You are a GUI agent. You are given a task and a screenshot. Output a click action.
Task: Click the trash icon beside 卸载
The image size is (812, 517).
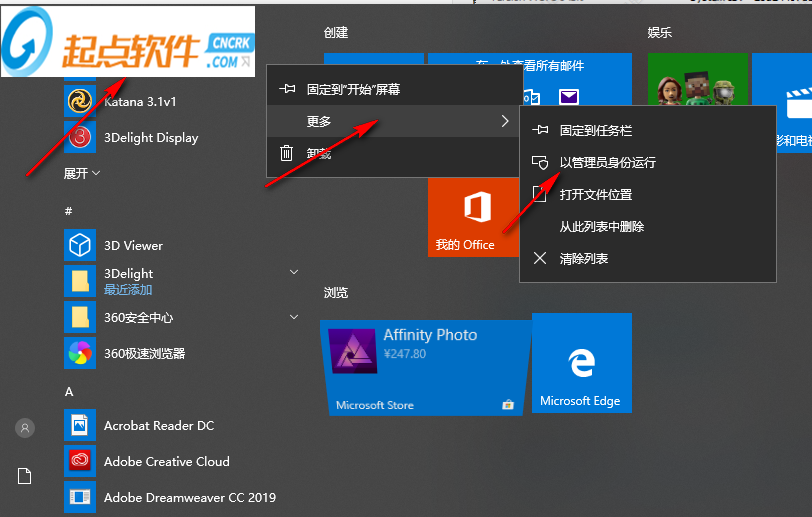coord(286,153)
